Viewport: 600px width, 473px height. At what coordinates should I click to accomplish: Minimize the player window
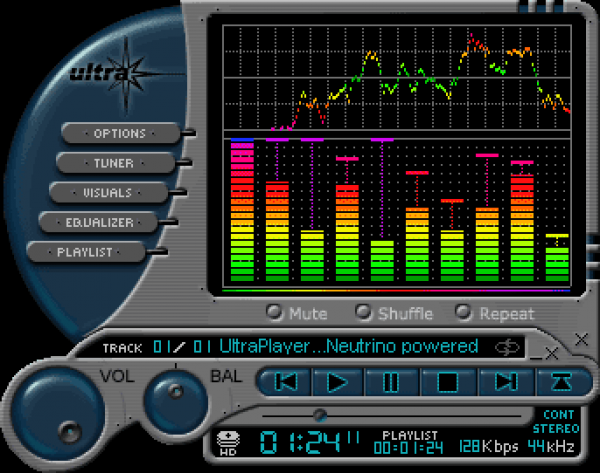[536, 358]
